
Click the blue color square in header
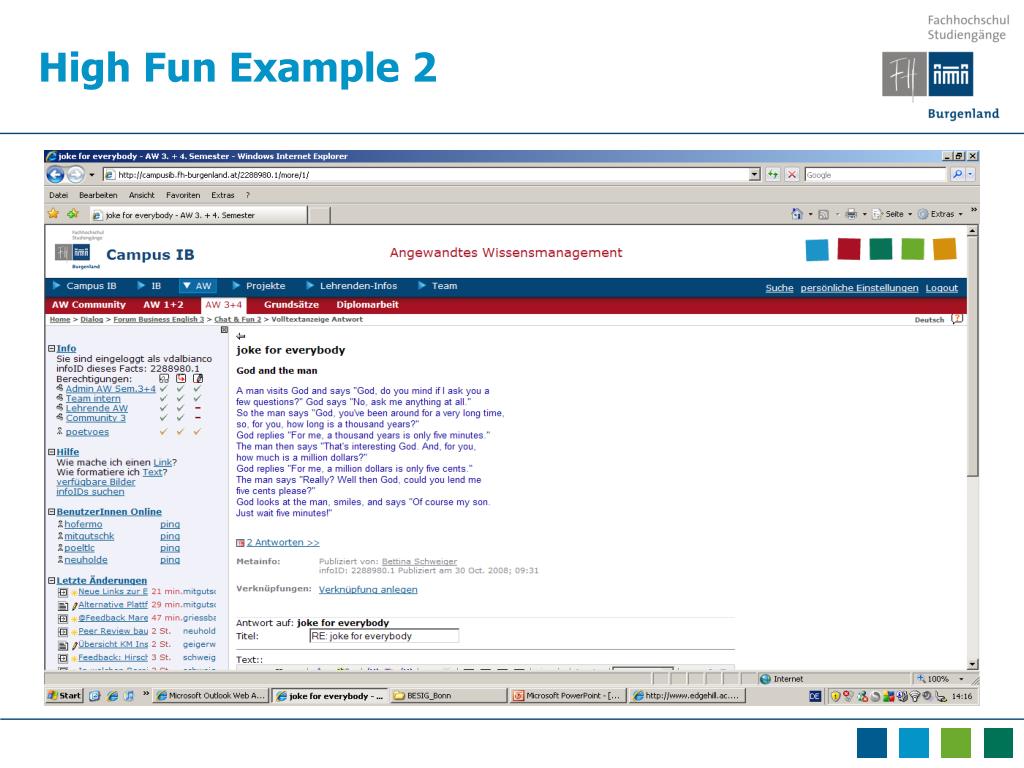point(817,249)
